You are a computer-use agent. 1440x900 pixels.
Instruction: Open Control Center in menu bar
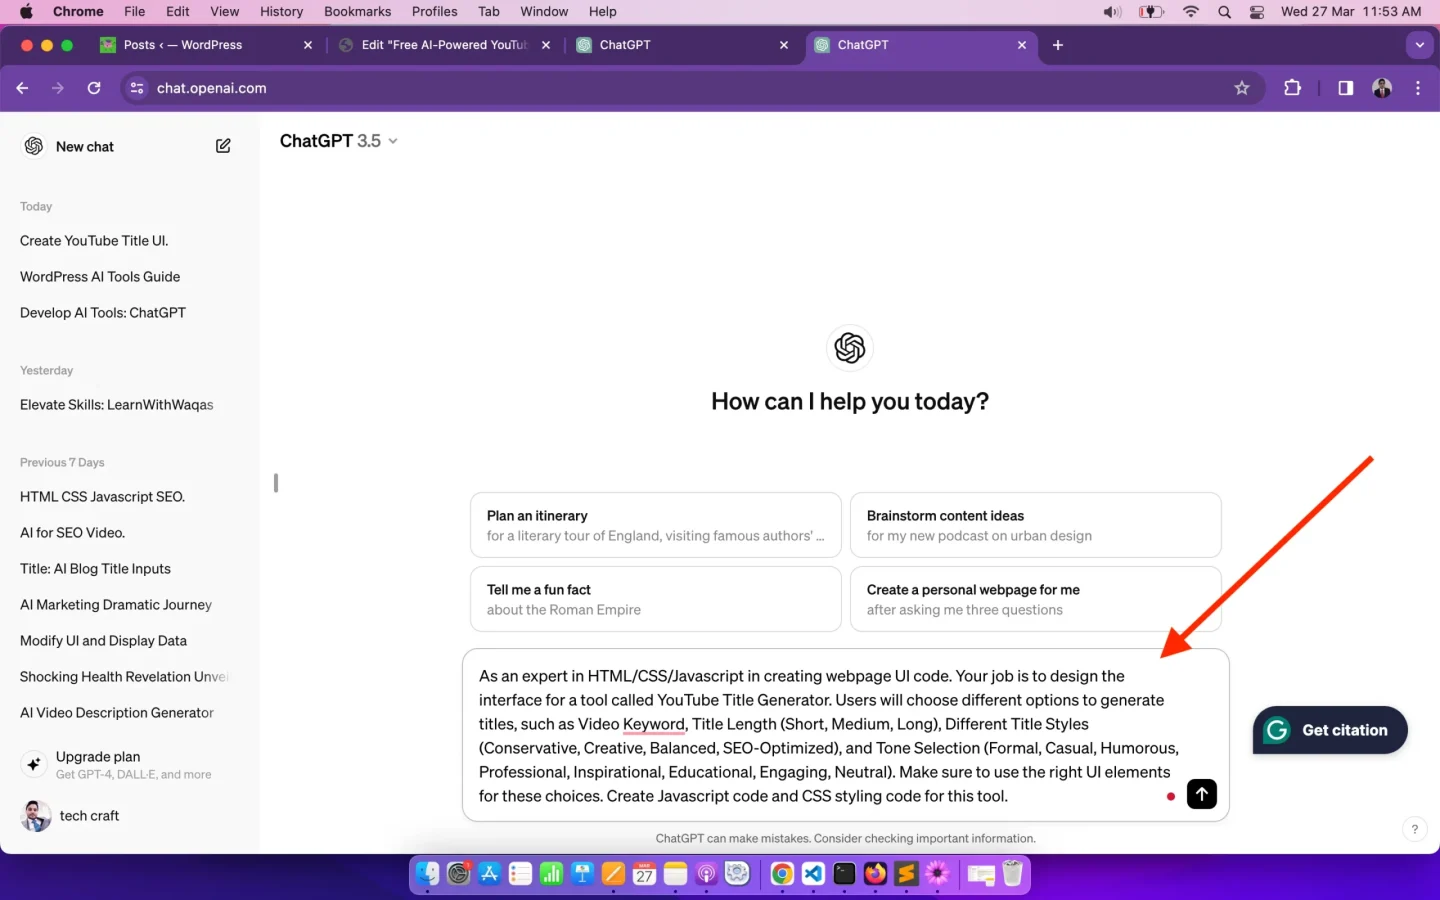click(1257, 12)
